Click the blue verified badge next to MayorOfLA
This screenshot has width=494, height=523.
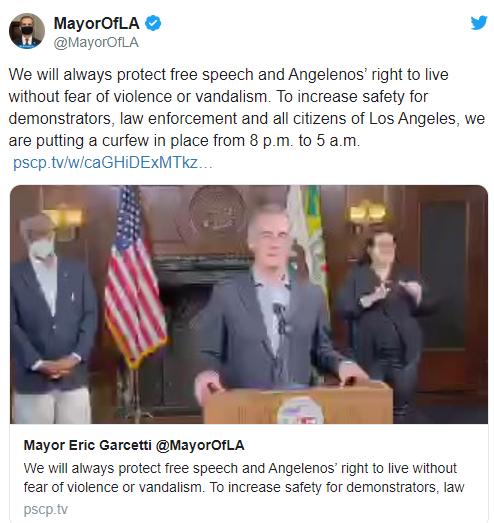pyautogui.click(x=153, y=23)
